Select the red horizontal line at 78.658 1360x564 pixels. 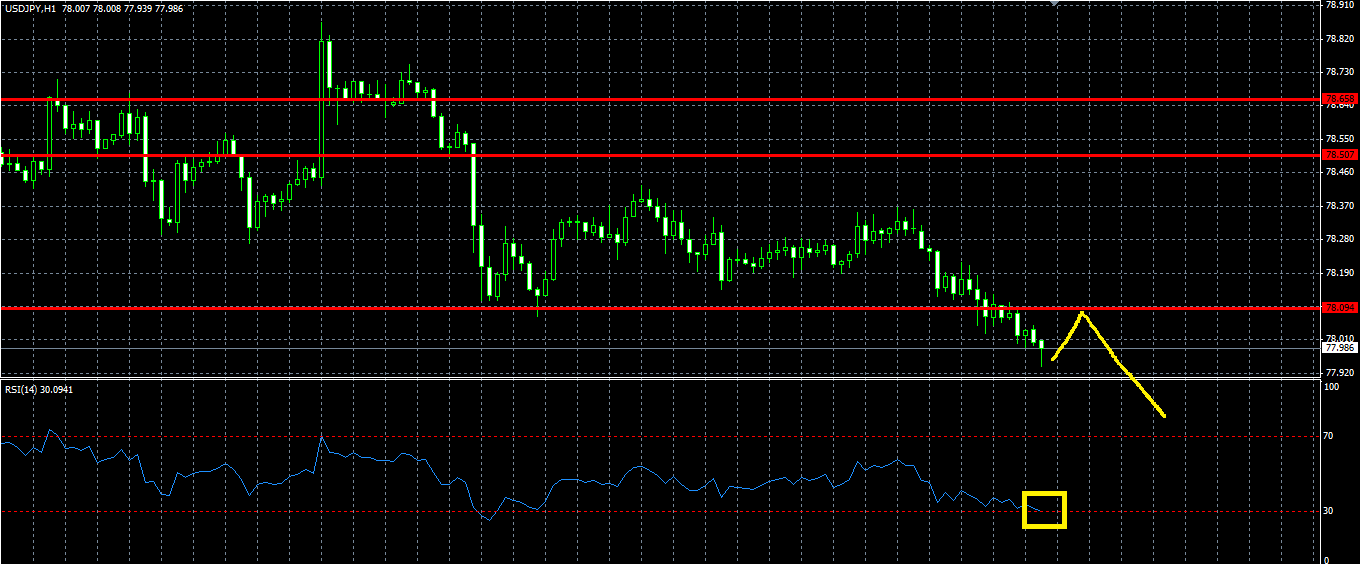click(x=660, y=100)
